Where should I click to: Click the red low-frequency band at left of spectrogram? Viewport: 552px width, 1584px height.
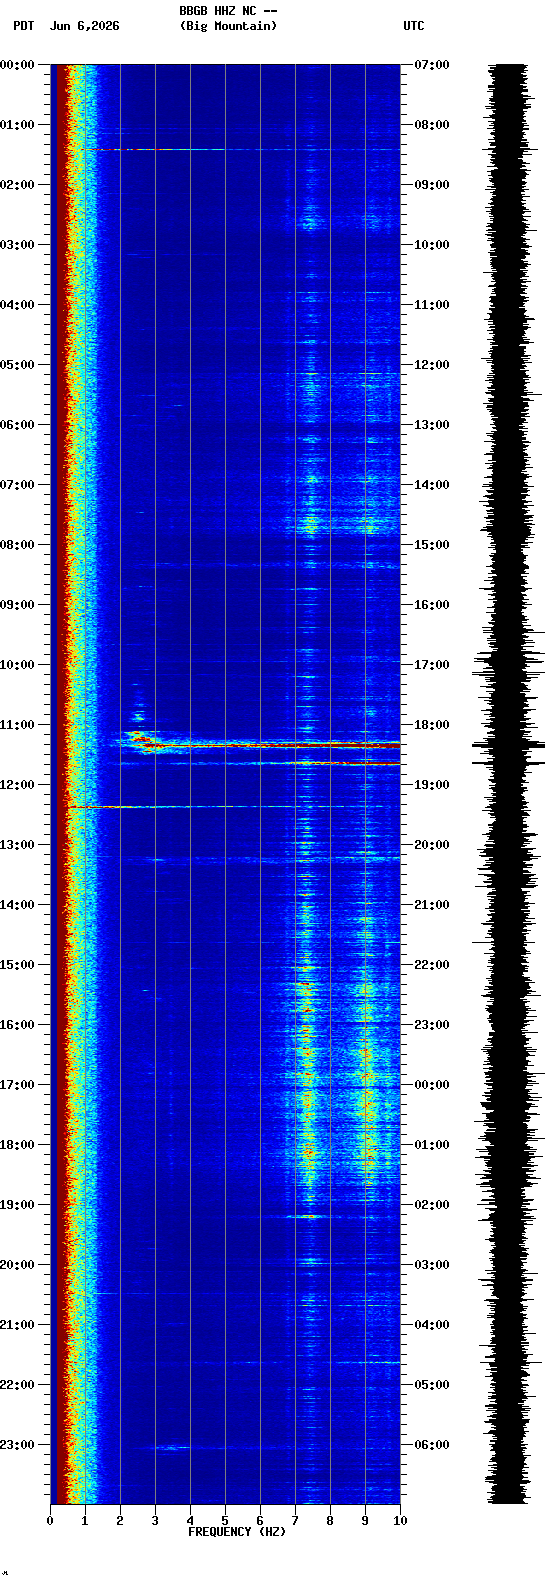coord(60,784)
